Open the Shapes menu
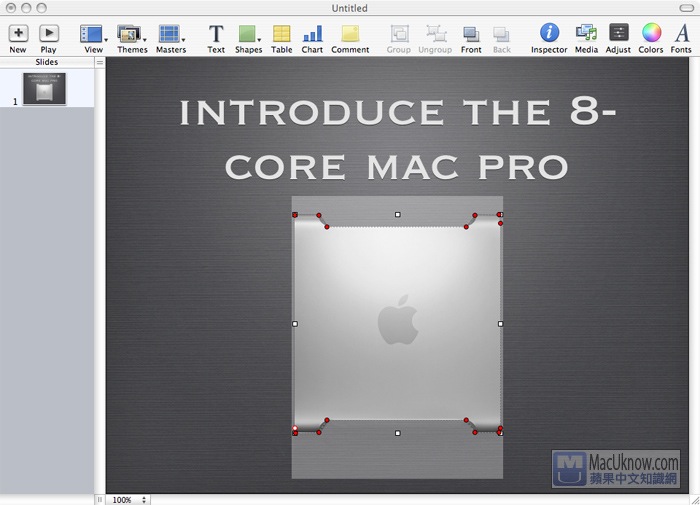700x505 pixels. 249,38
